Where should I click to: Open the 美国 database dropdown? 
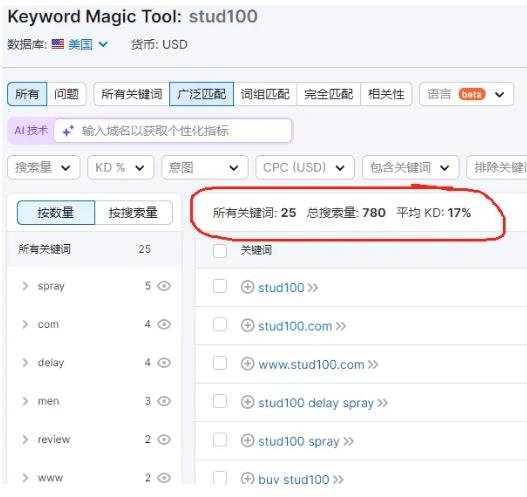click(x=88, y=44)
